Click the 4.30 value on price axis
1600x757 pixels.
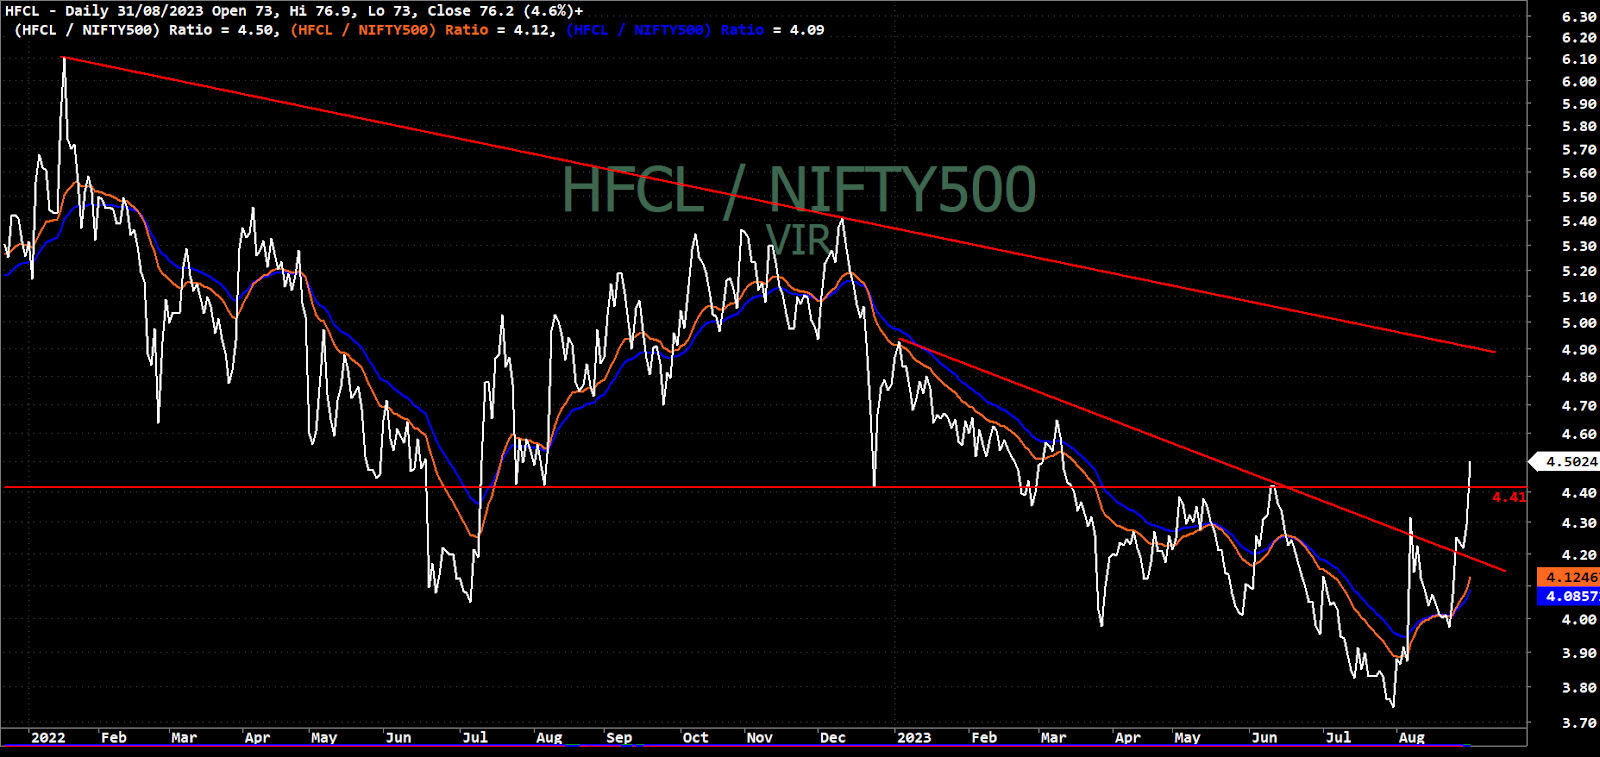pyautogui.click(x=1579, y=523)
